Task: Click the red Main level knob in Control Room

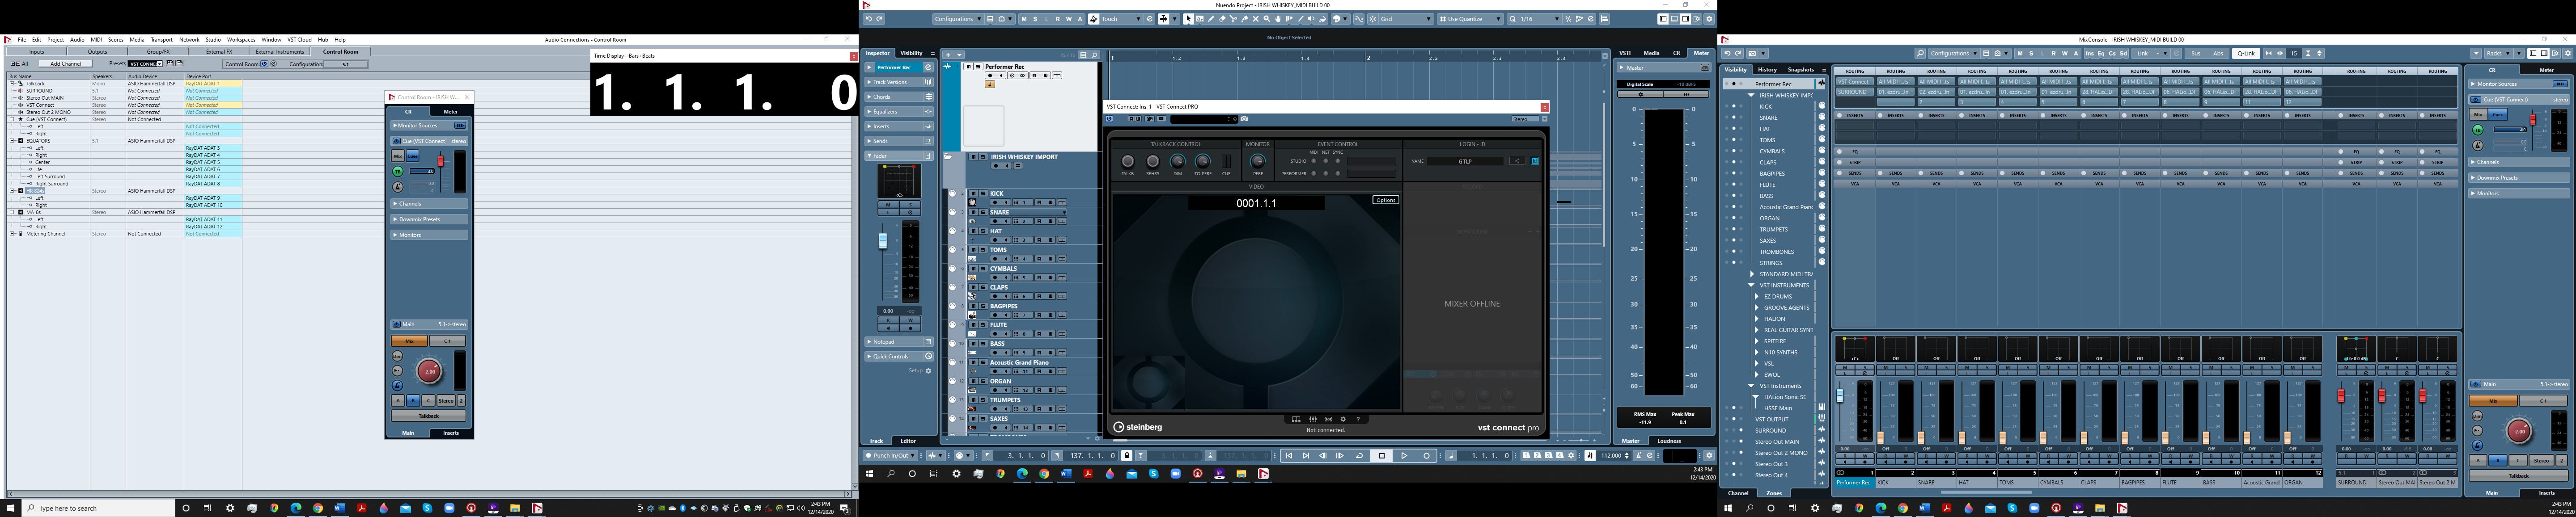Action: 430,371
